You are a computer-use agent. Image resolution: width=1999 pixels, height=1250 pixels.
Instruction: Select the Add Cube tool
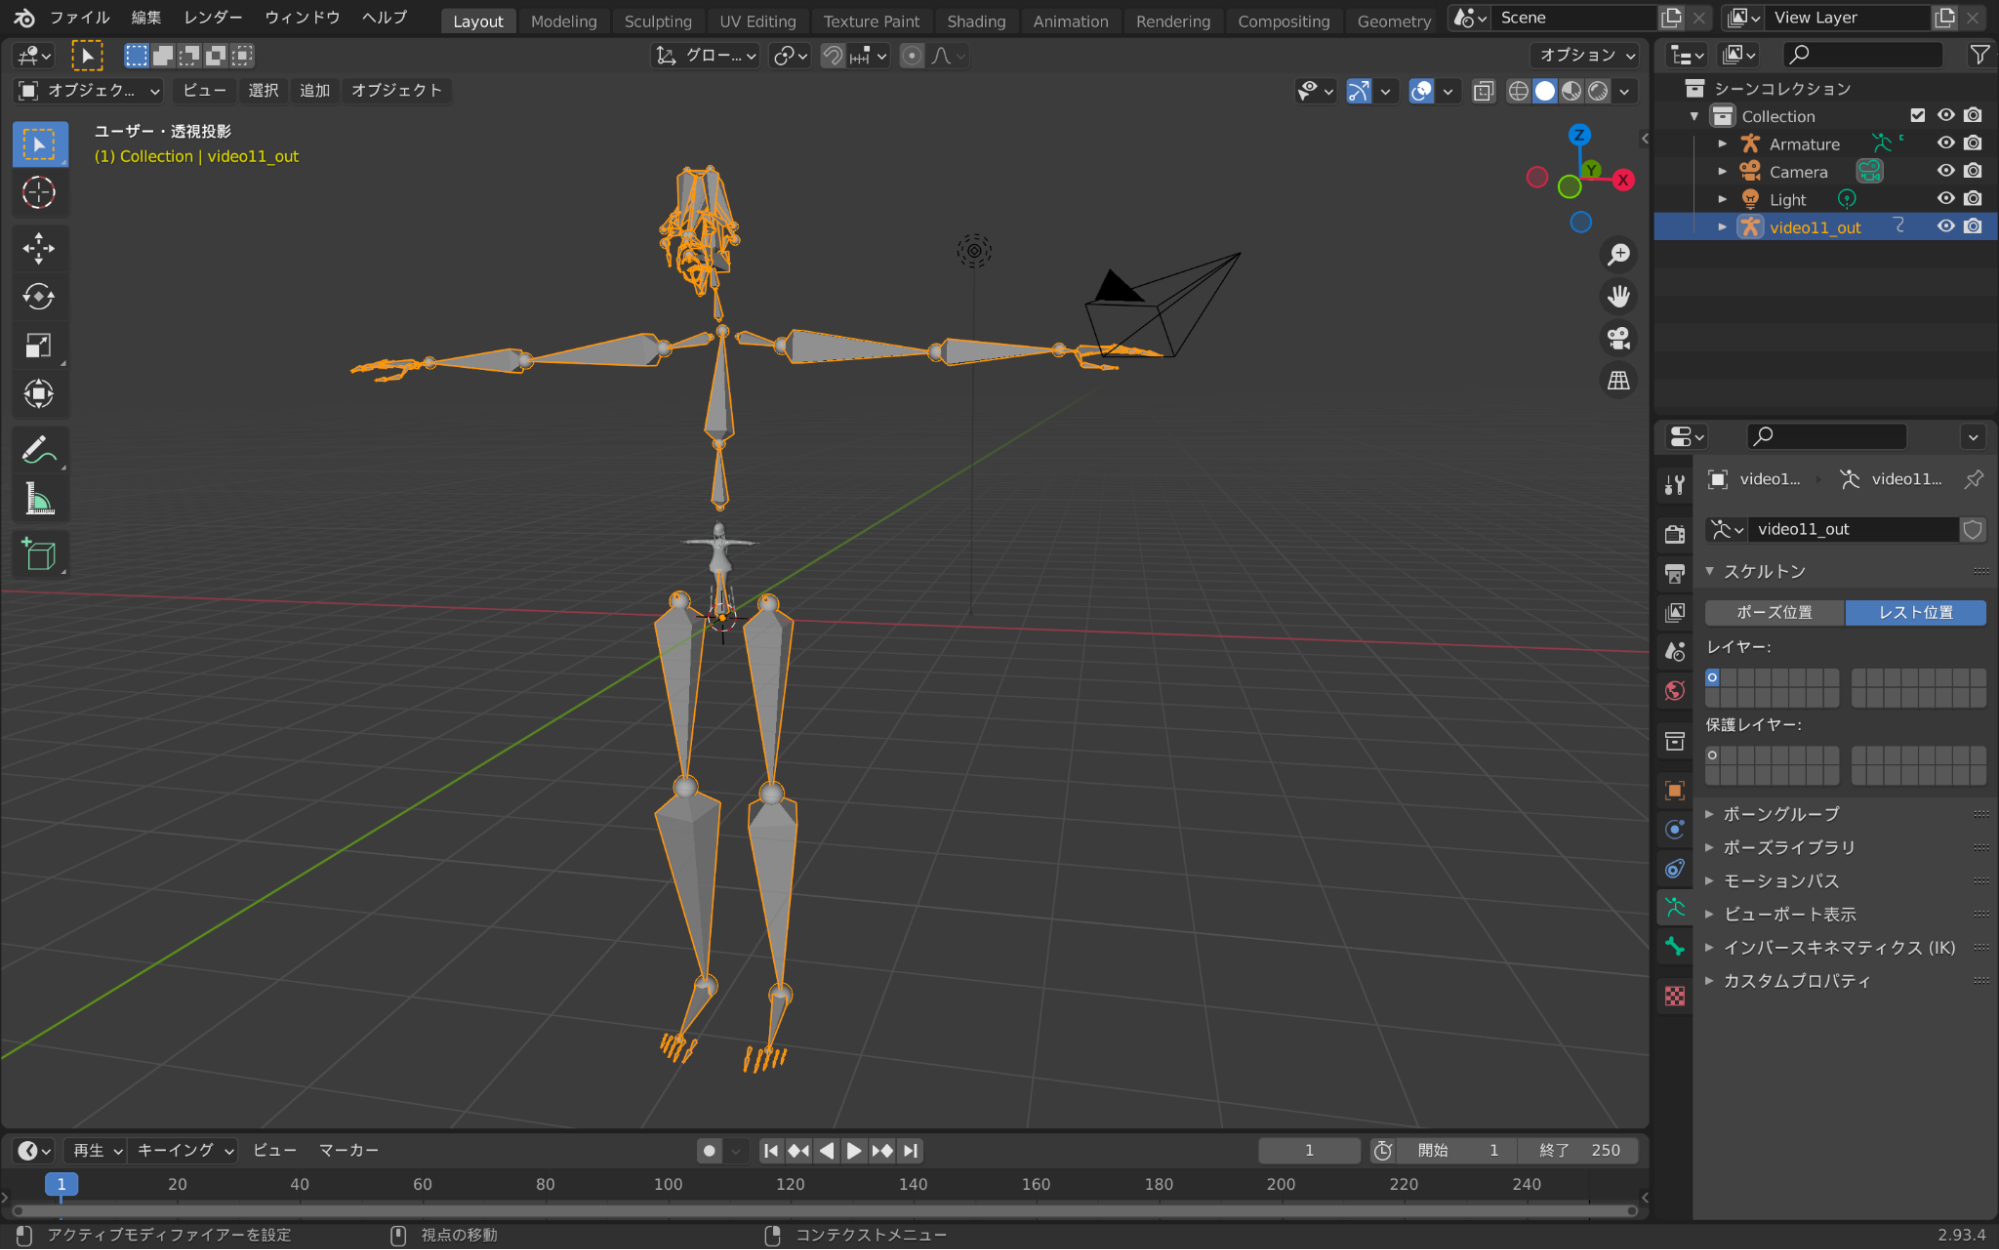click(x=39, y=555)
